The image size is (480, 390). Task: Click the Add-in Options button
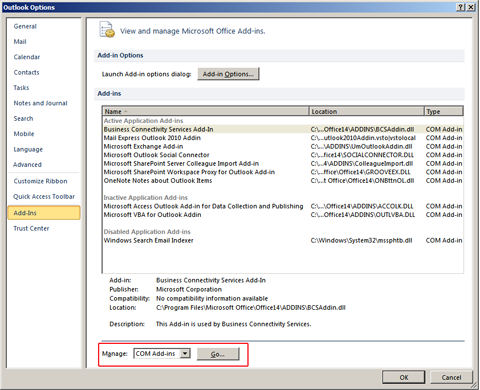coord(228,74)
